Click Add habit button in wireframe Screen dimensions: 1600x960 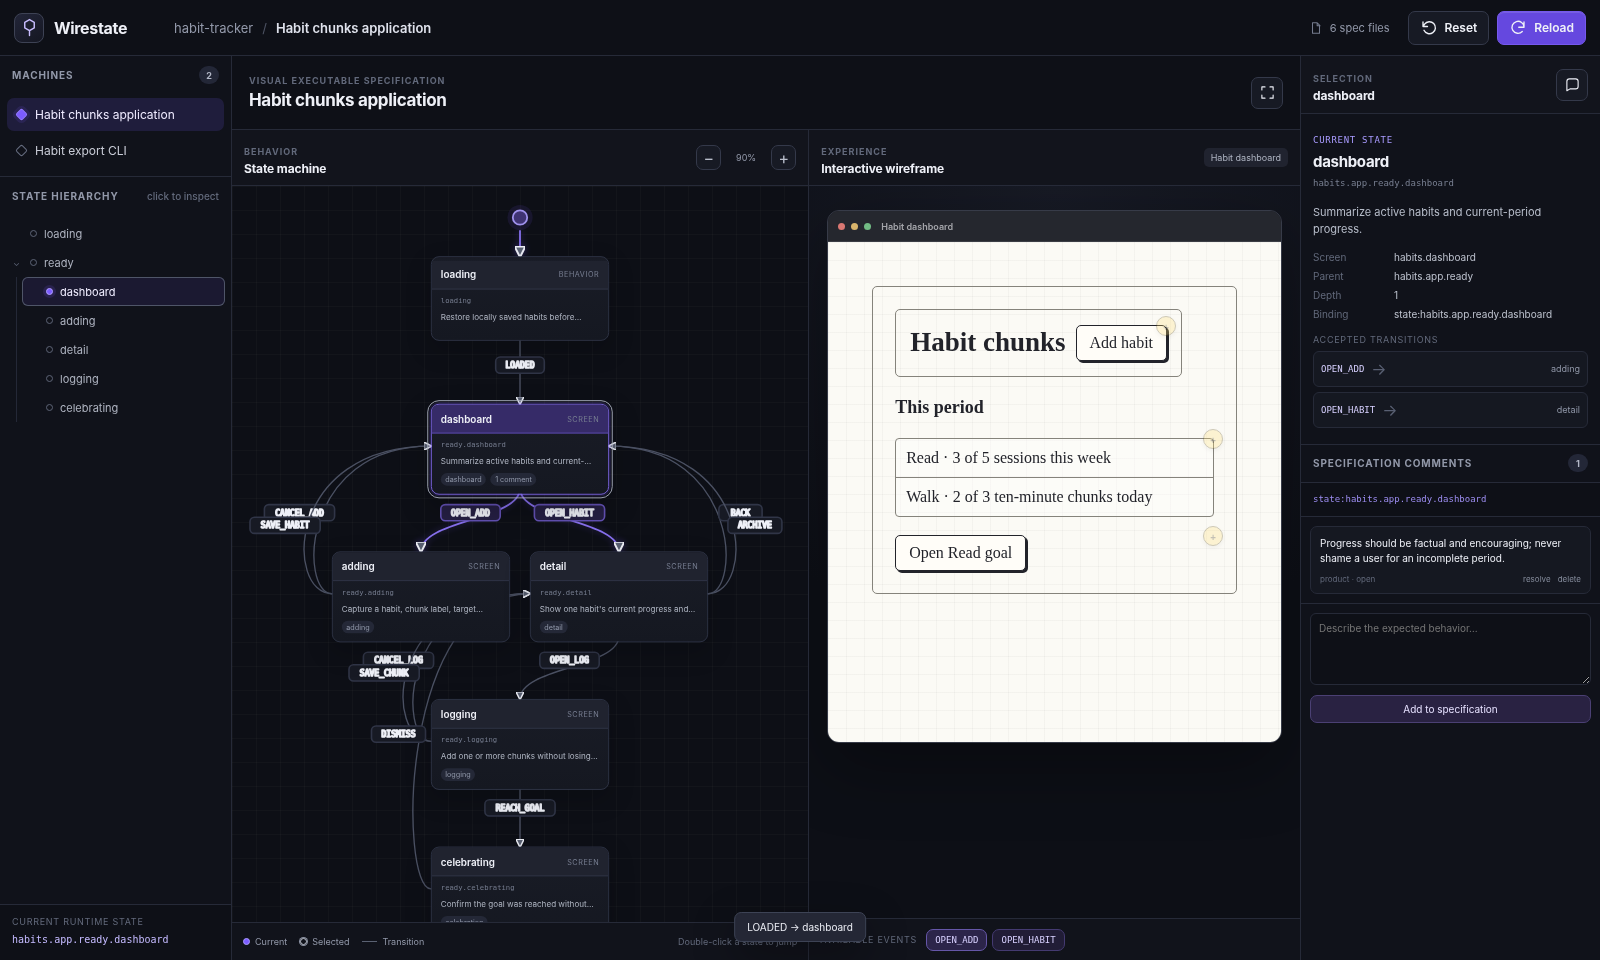click(x=1121, y=343)
